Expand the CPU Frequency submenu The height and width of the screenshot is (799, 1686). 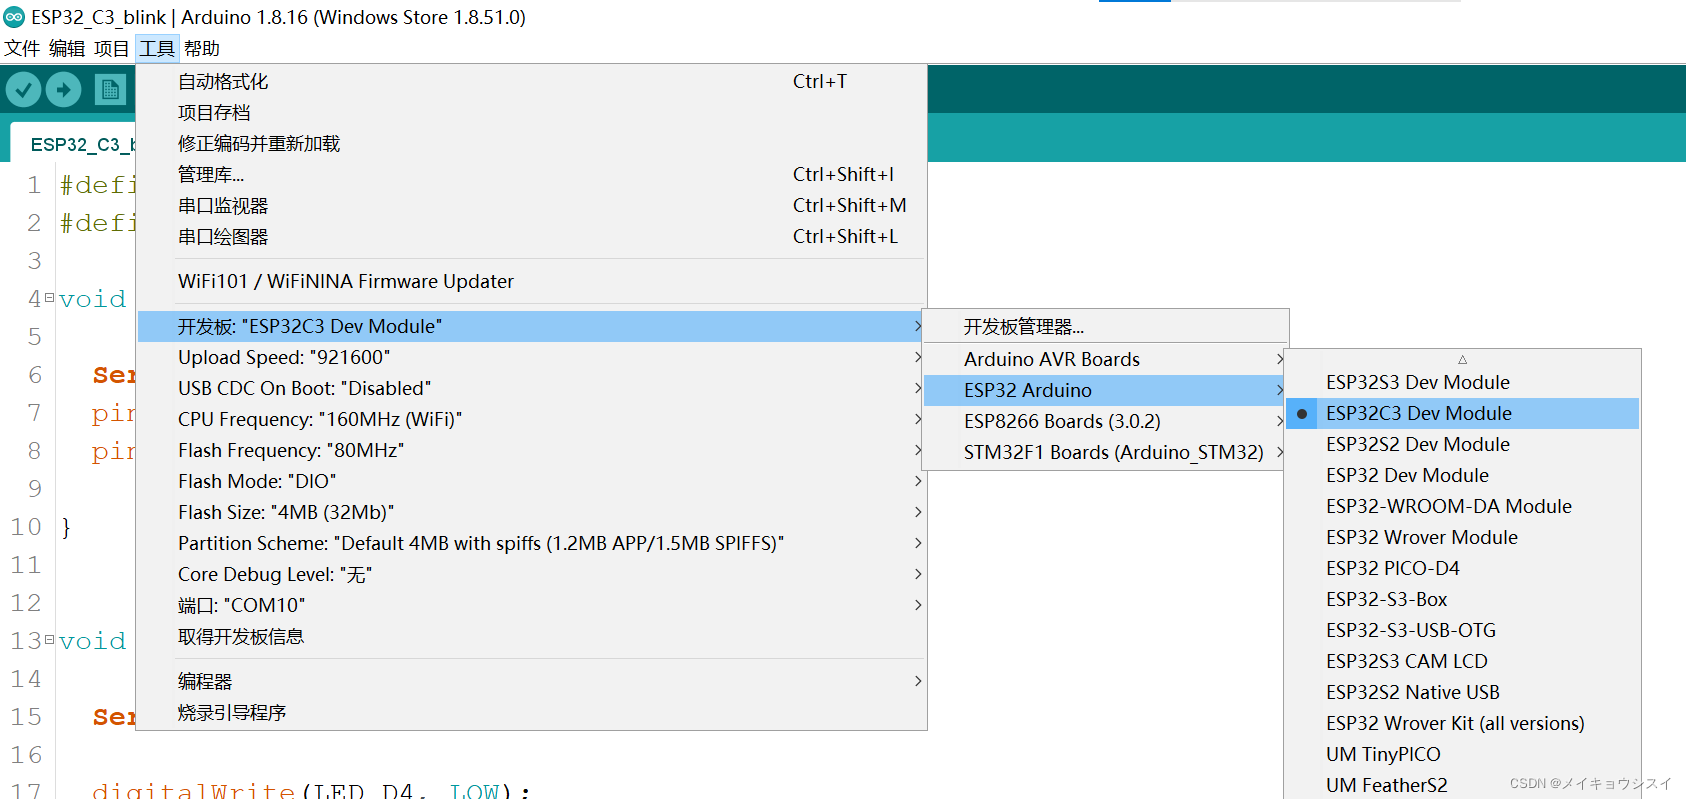click(531, 419)
